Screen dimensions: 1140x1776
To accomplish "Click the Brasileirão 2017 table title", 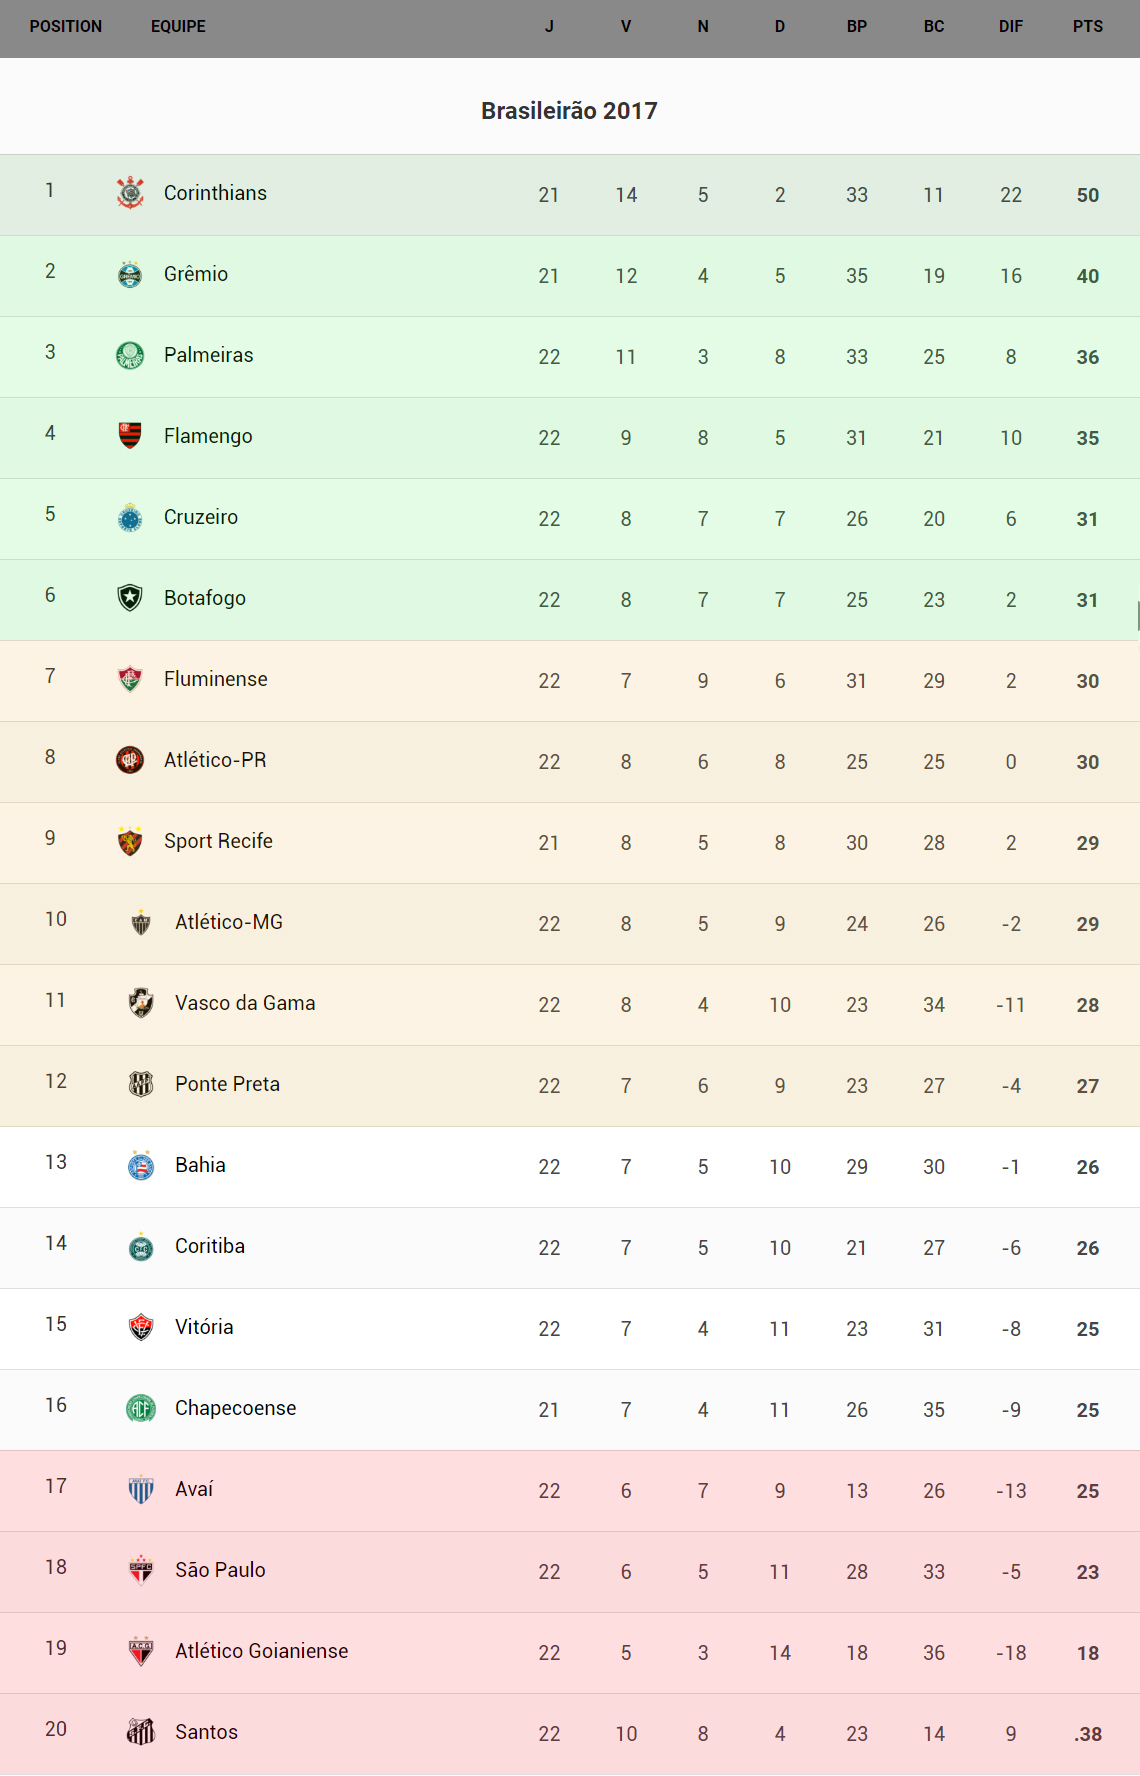I will click(569, 111).
